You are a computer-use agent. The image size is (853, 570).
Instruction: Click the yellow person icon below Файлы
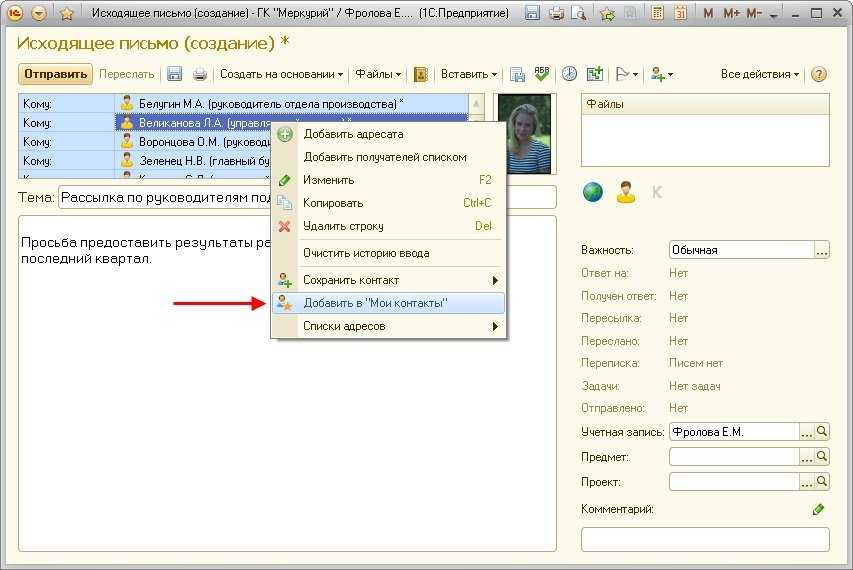626,192
